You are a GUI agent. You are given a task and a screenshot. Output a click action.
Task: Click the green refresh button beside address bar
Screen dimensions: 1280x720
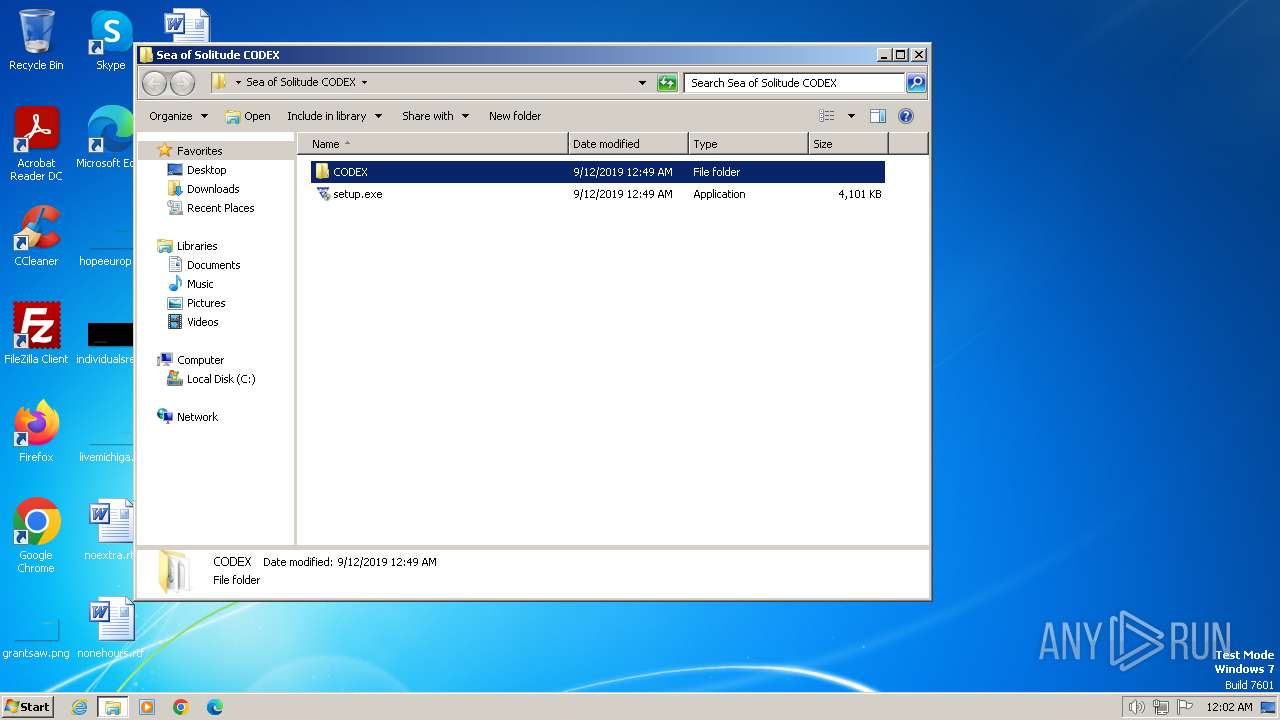[667, 83]
